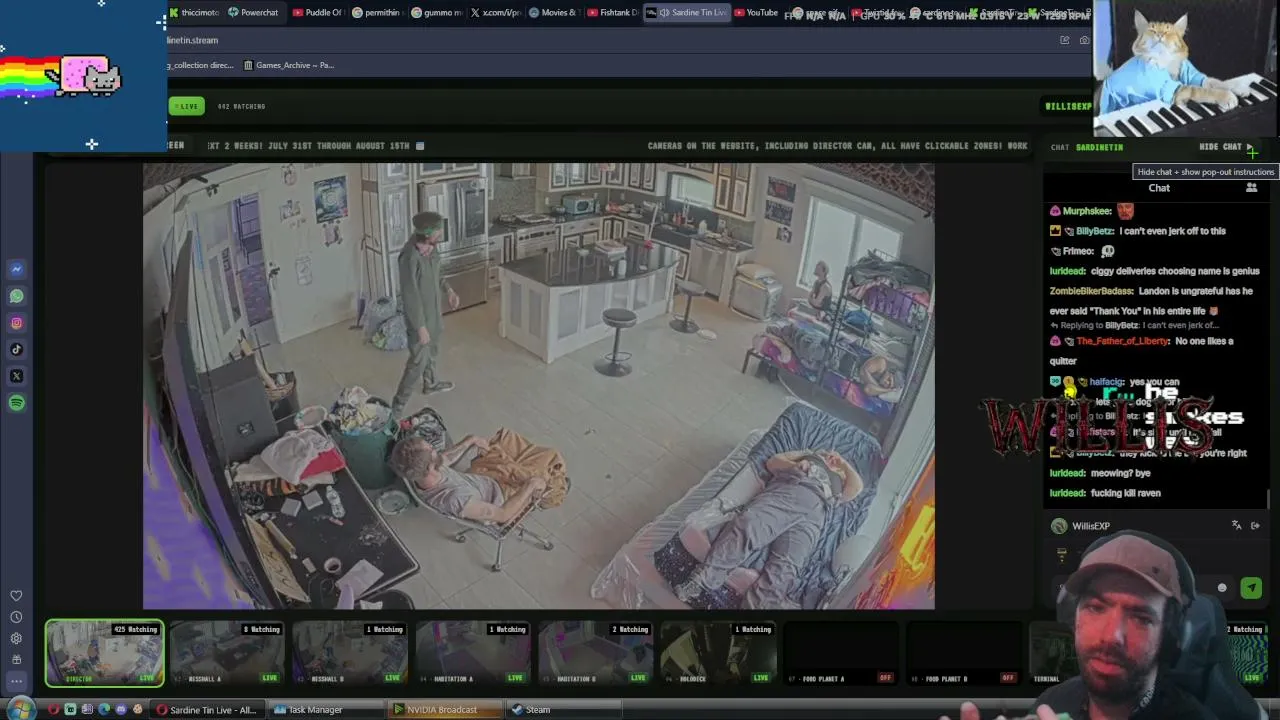
Task: Open X (Twitter) in the browser sidebar
Action: click(16, 376)
